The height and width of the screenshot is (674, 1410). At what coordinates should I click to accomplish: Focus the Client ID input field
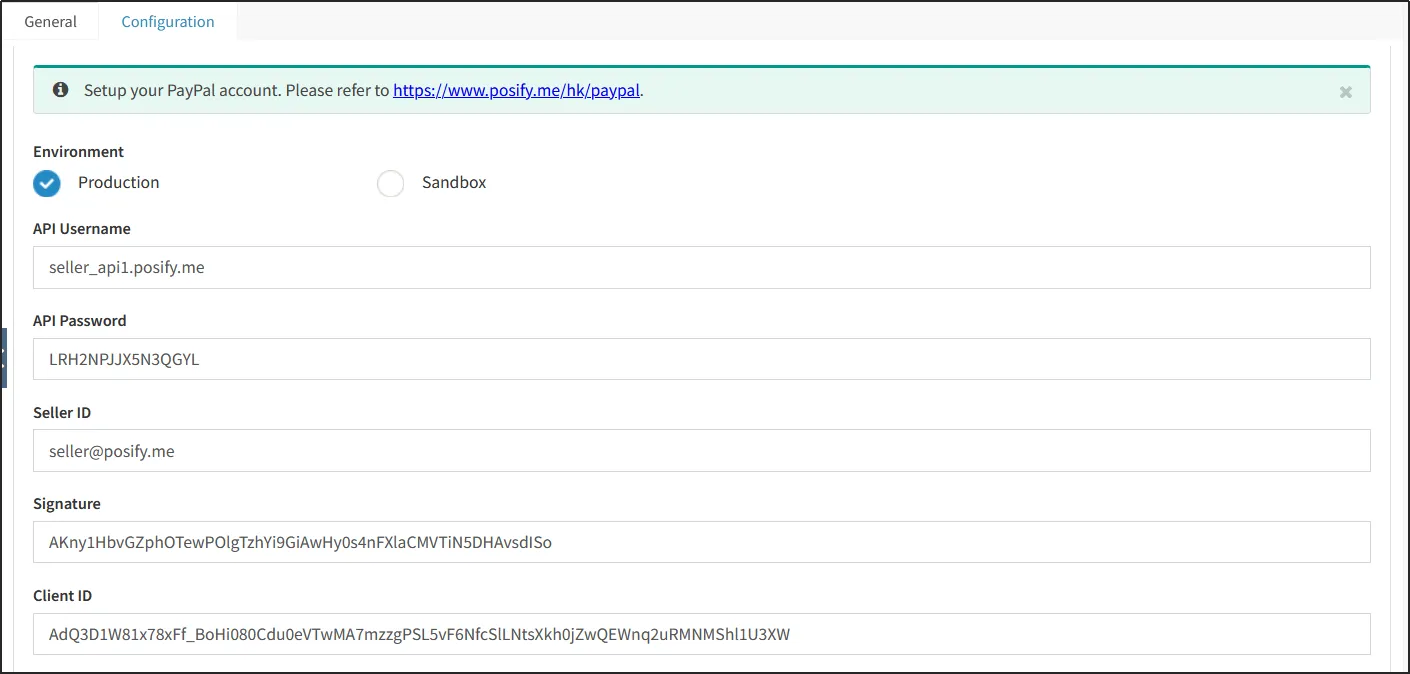[701, 634]
